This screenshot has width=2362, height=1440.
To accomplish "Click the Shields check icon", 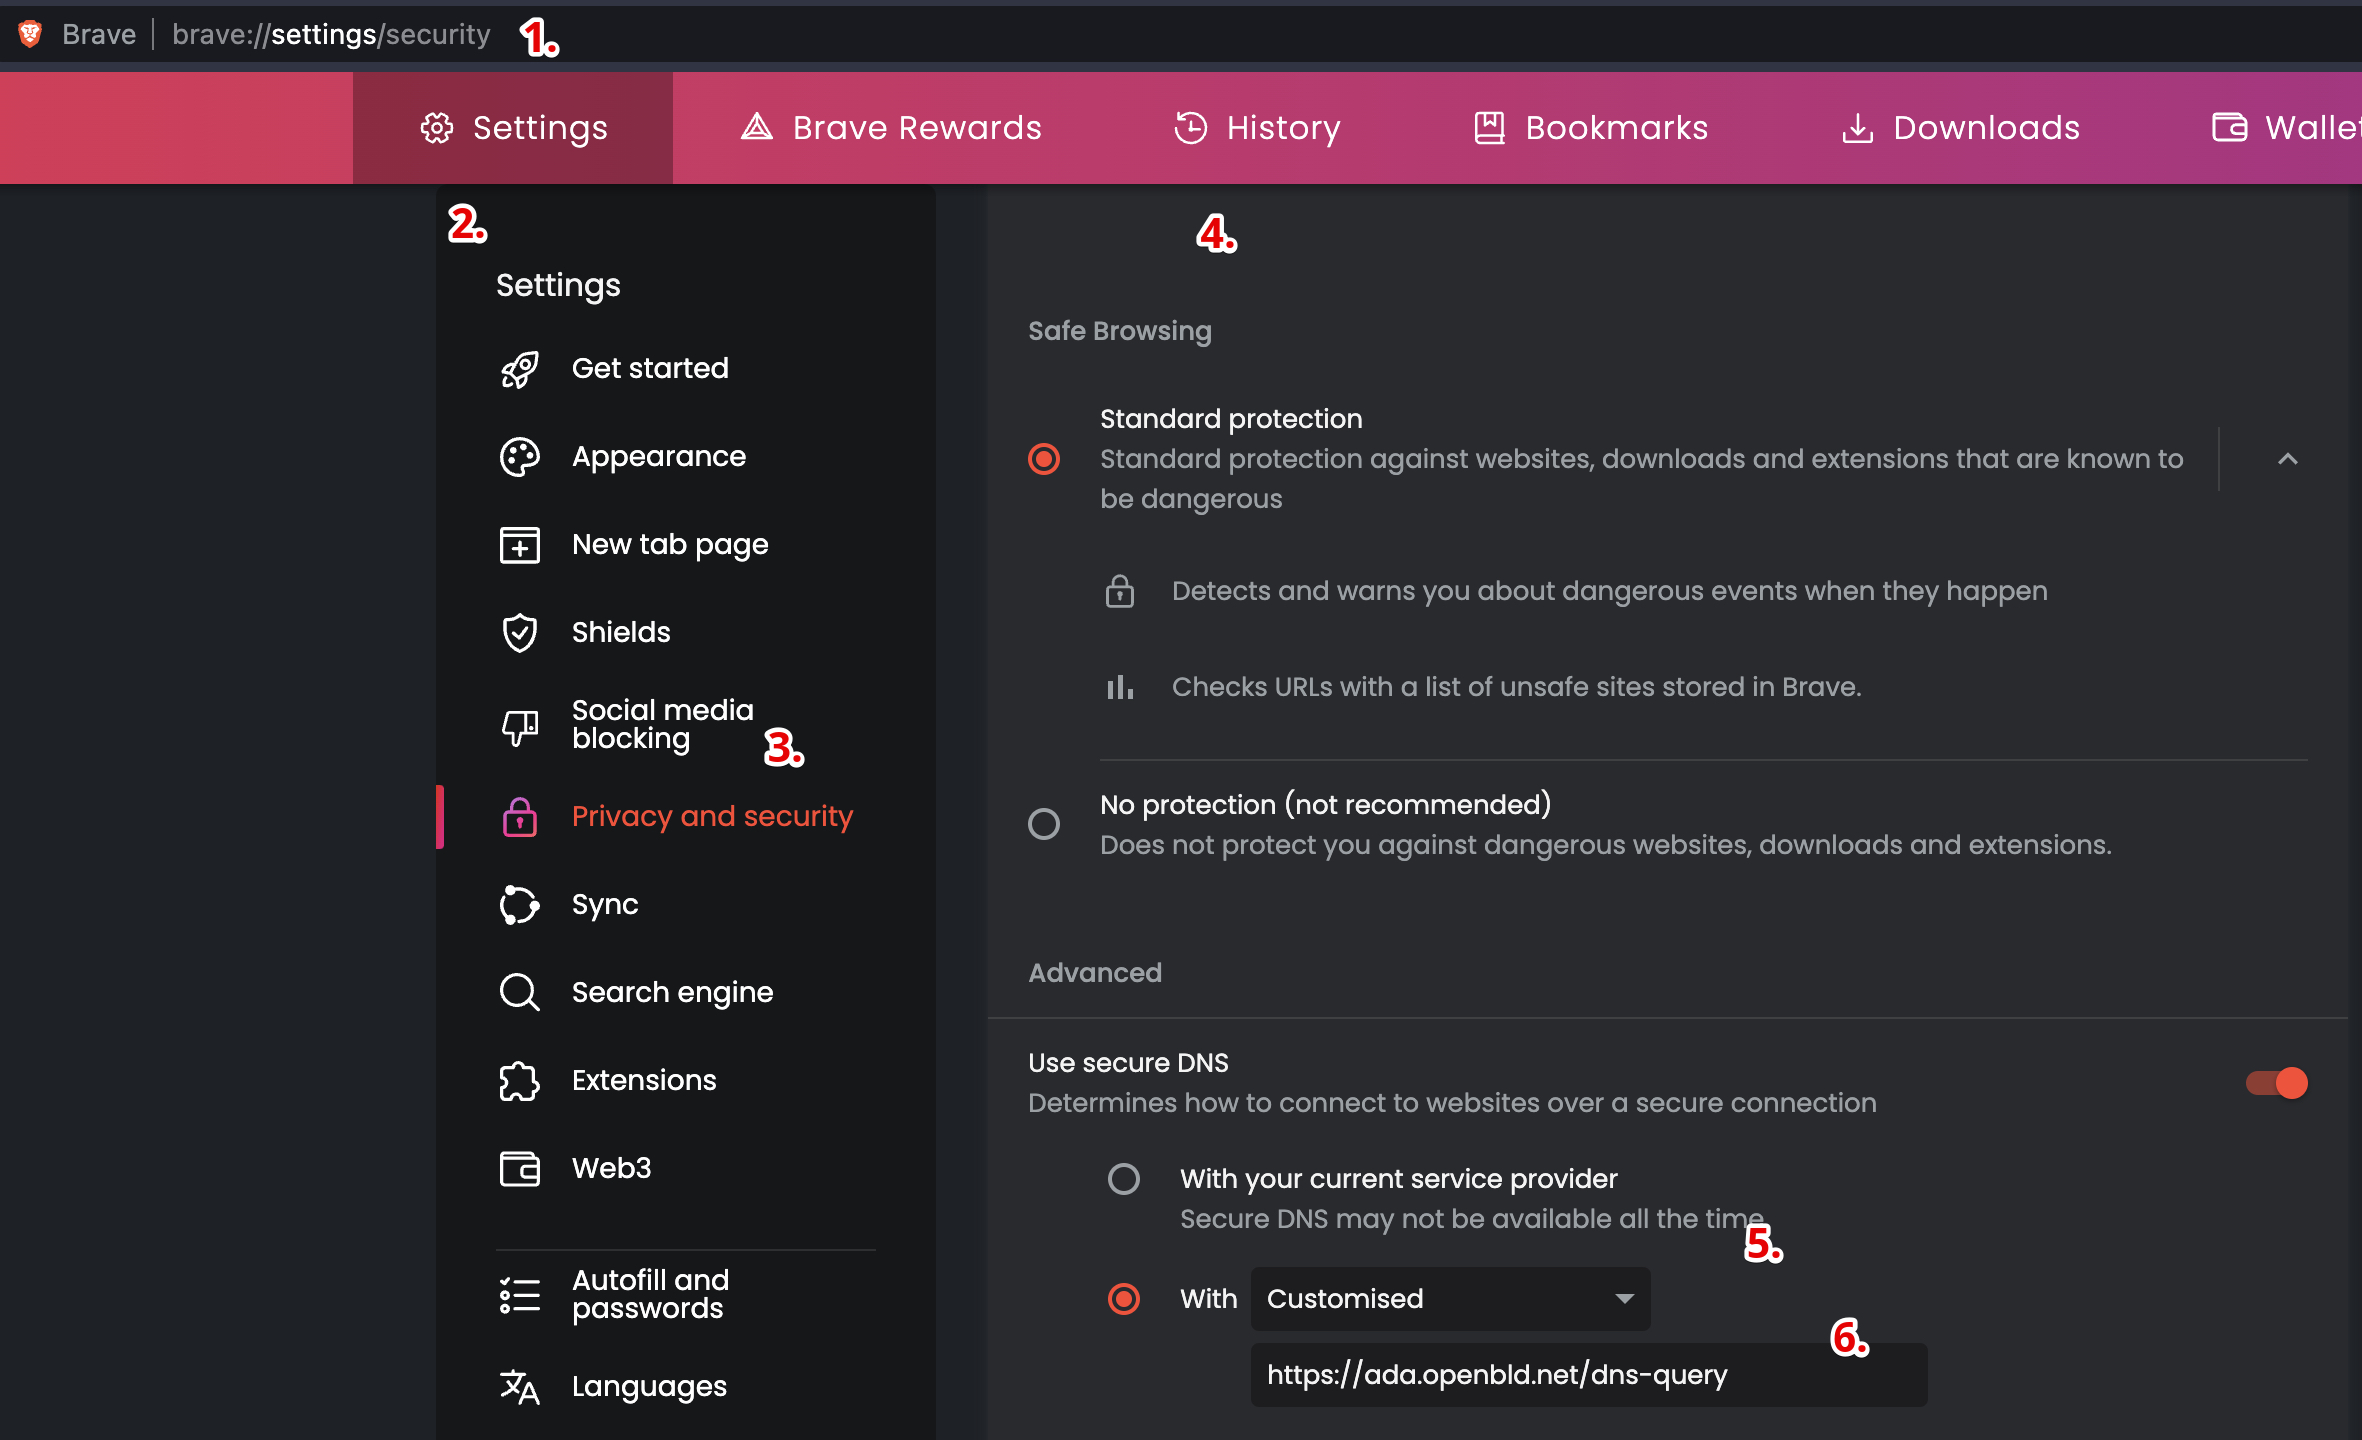I will point(520,633).
